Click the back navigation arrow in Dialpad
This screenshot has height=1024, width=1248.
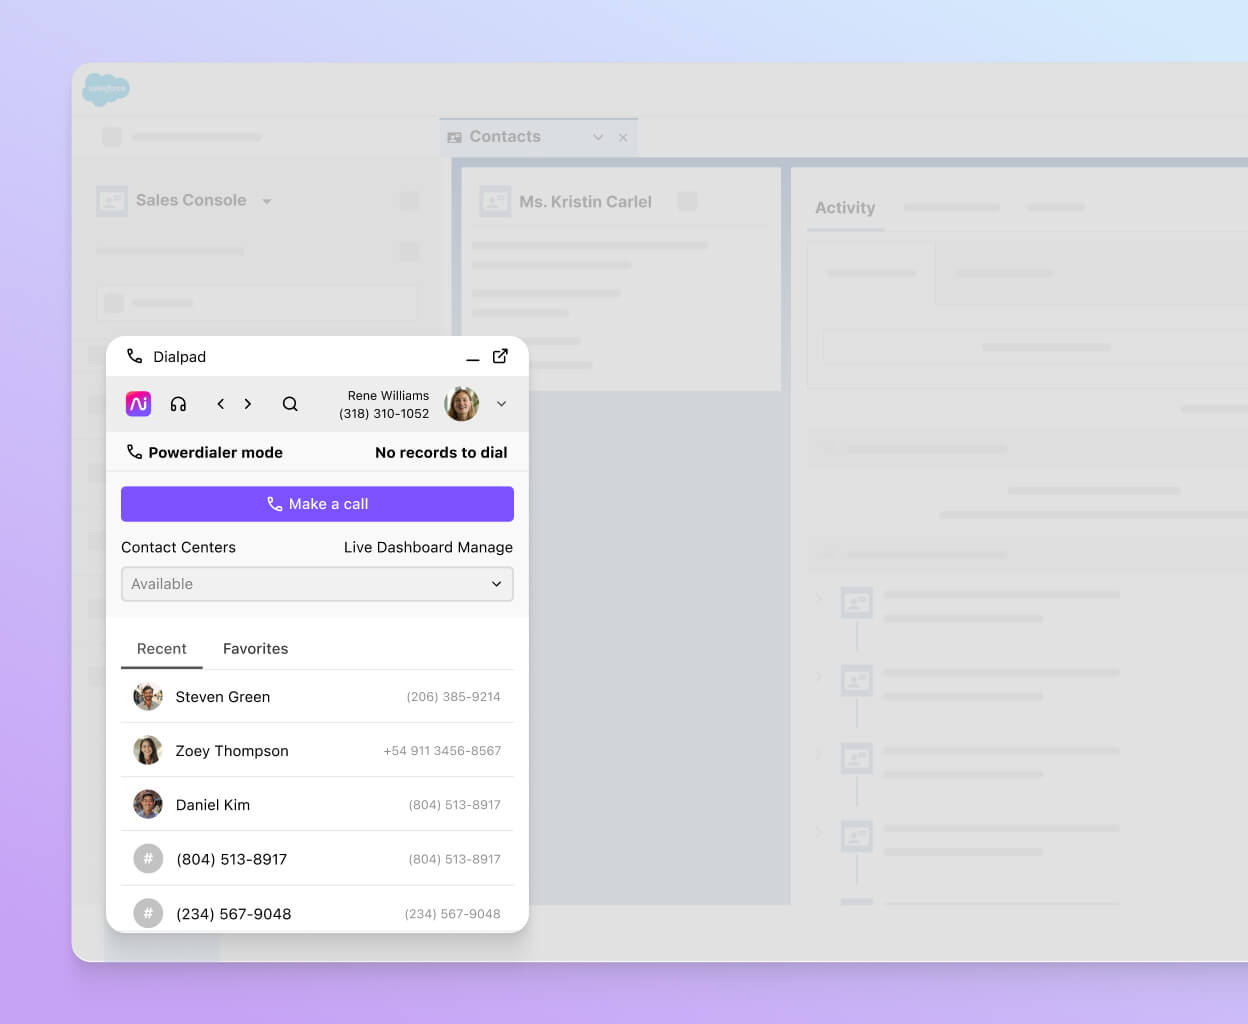click(x=221, y=403)
